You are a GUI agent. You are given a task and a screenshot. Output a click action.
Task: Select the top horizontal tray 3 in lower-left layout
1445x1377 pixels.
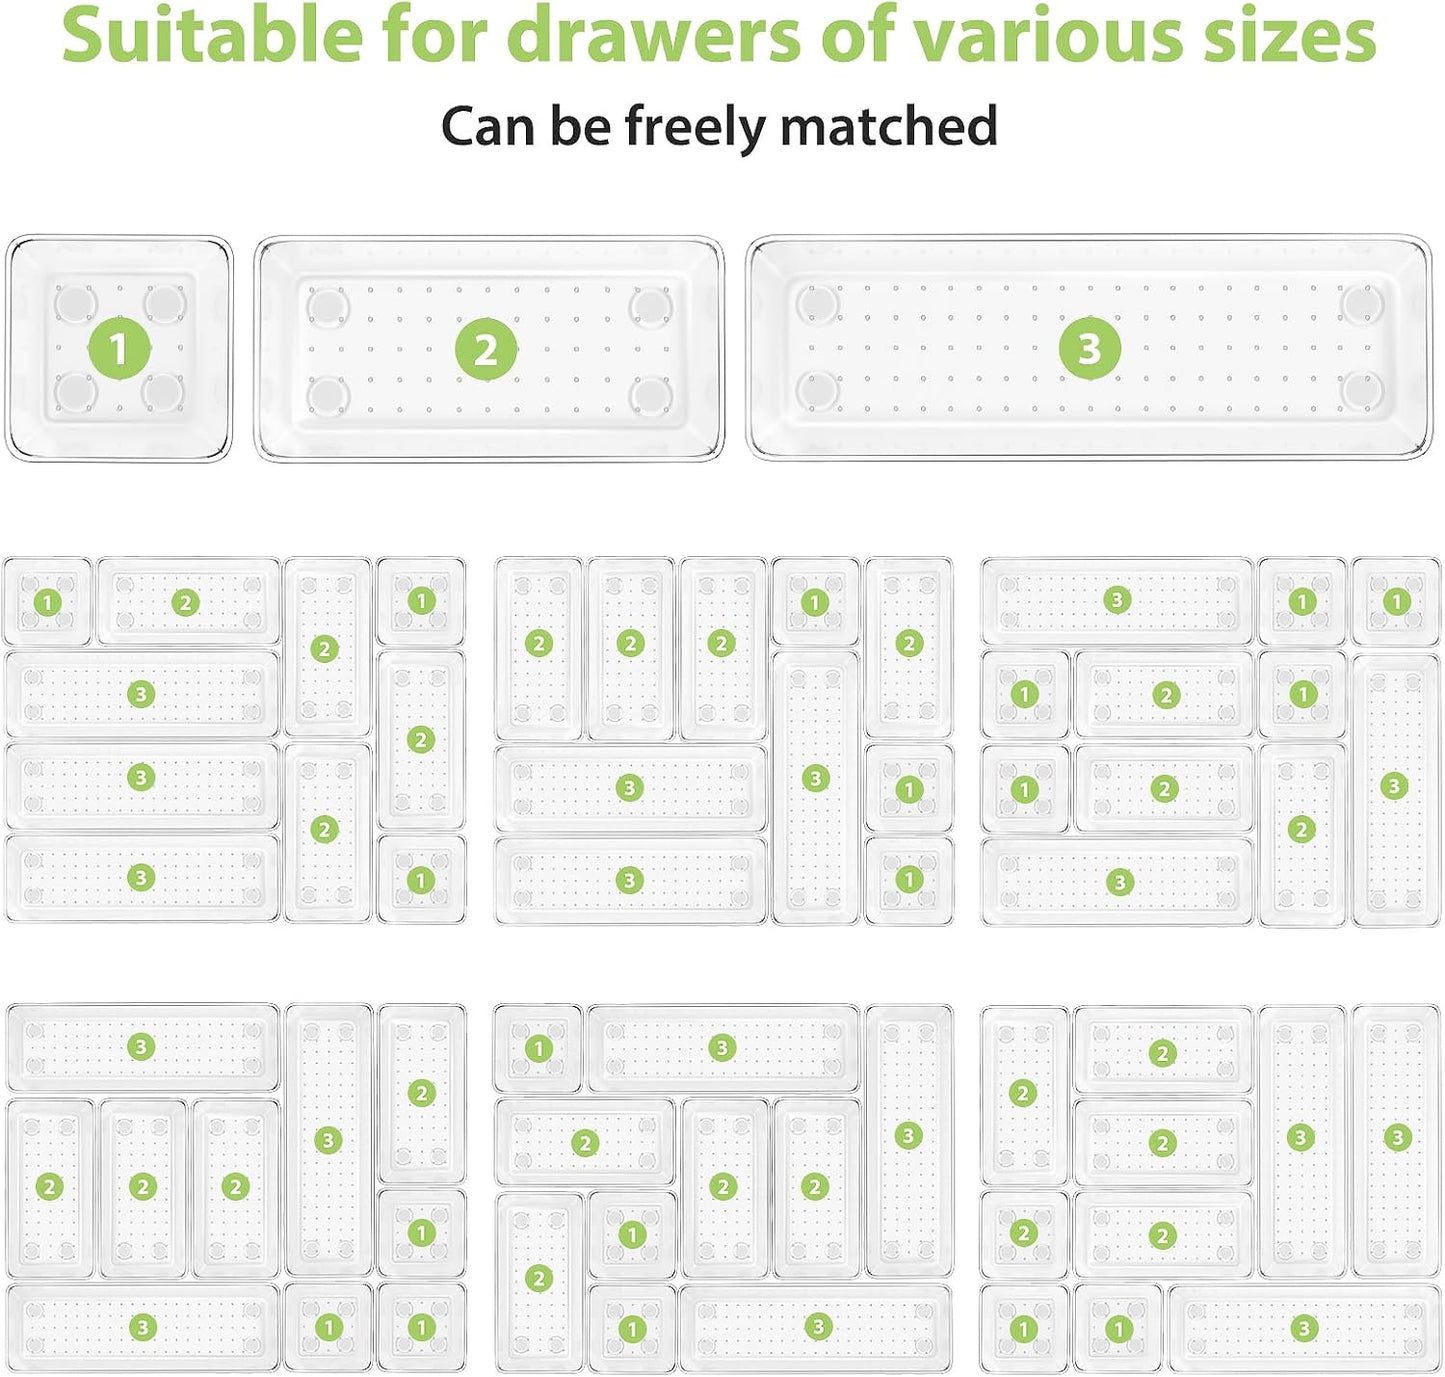tap(142, 1047)
